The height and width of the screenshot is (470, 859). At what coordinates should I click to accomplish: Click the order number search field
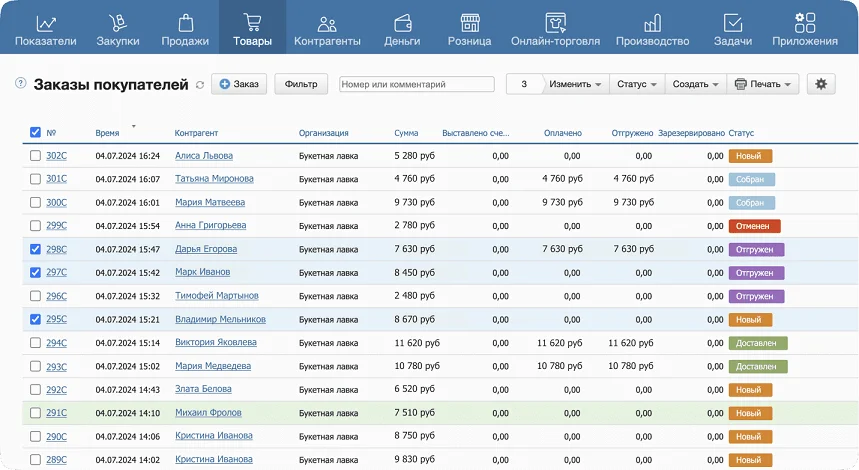(x=416, y=85)
